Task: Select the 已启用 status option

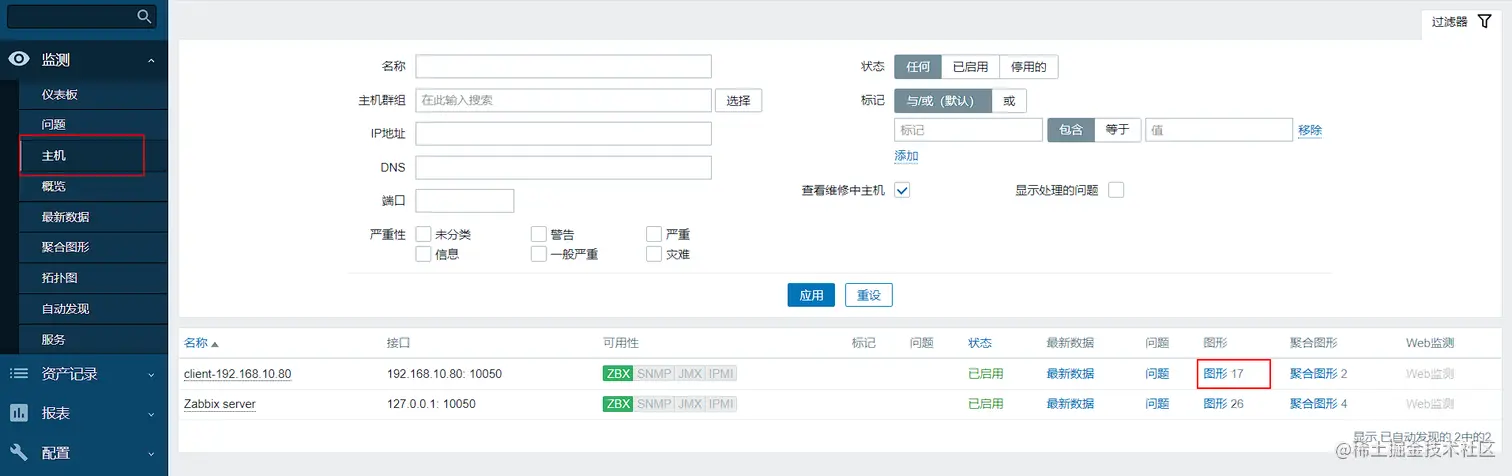Action: tap(970, 67)
